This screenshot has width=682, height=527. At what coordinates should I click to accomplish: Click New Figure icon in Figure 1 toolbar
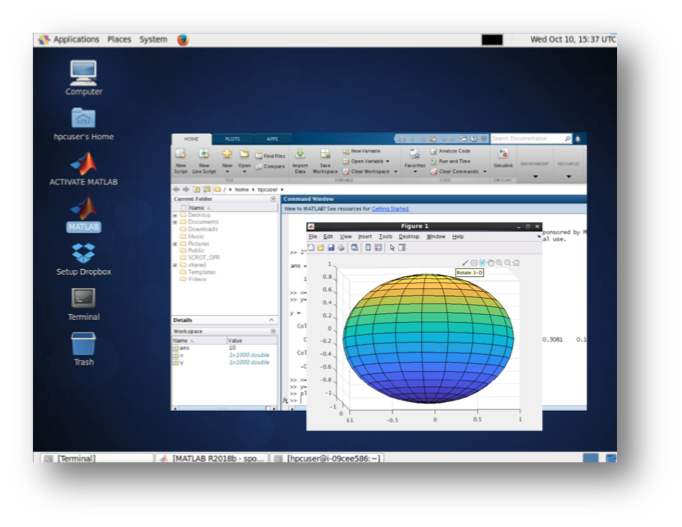coord(311,247)
